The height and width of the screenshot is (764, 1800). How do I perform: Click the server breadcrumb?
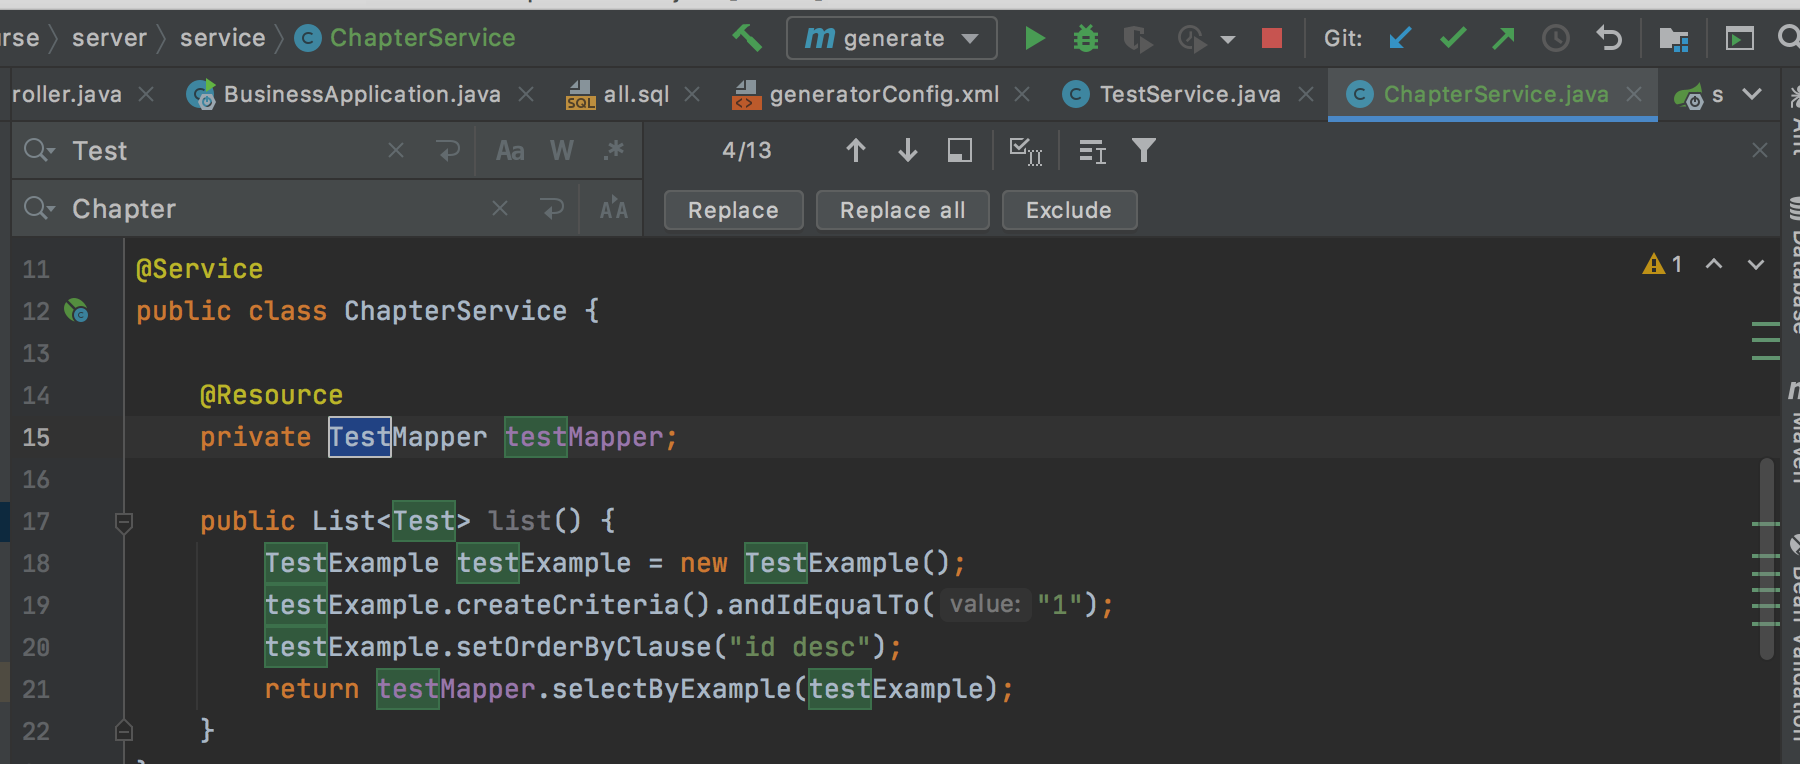(x=109, y=38)
